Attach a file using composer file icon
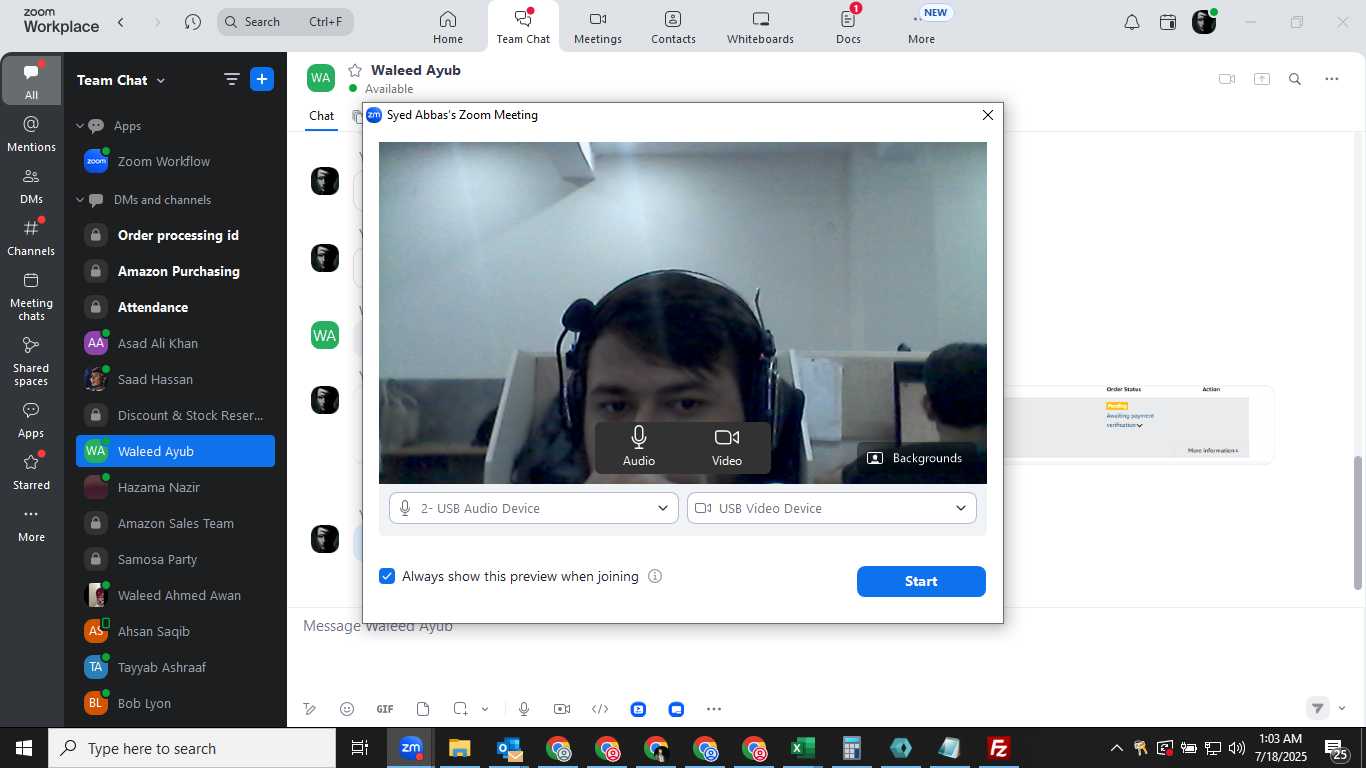The height and width of the screenshot is (768, 1366). coord(423,709)
